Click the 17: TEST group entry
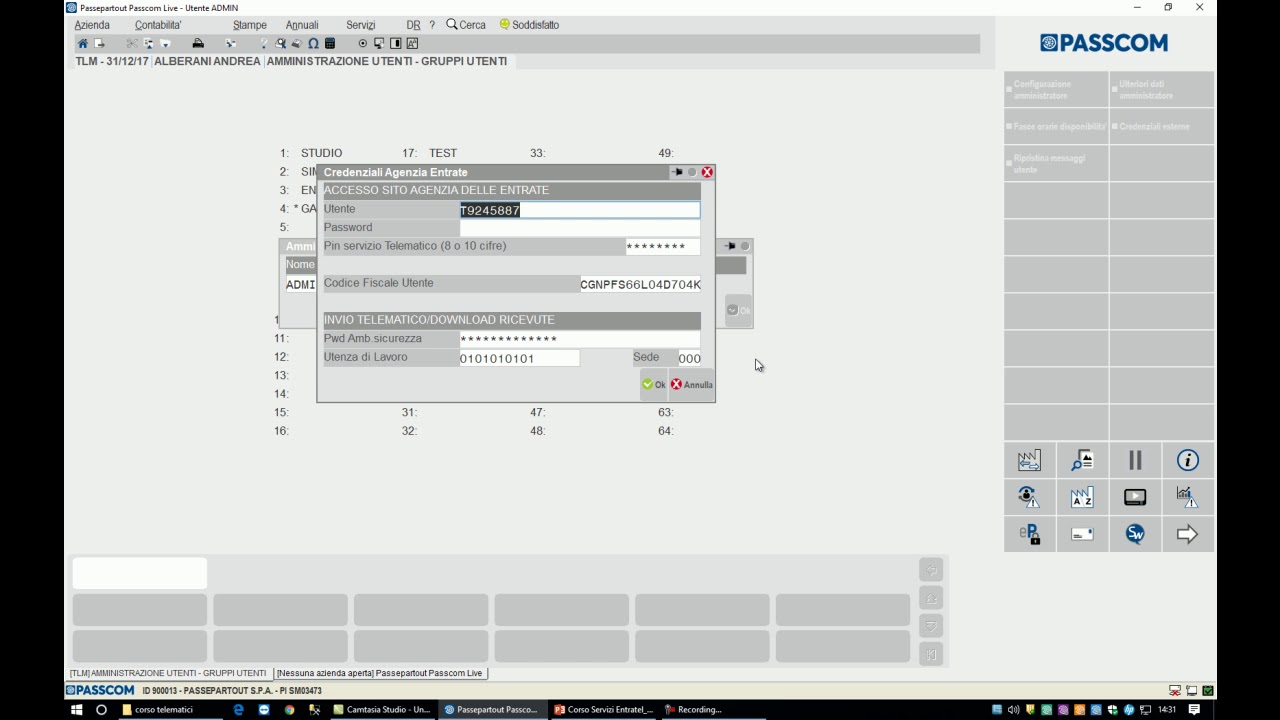Viewport: 1280px width, 720px height. coord(429,153)
